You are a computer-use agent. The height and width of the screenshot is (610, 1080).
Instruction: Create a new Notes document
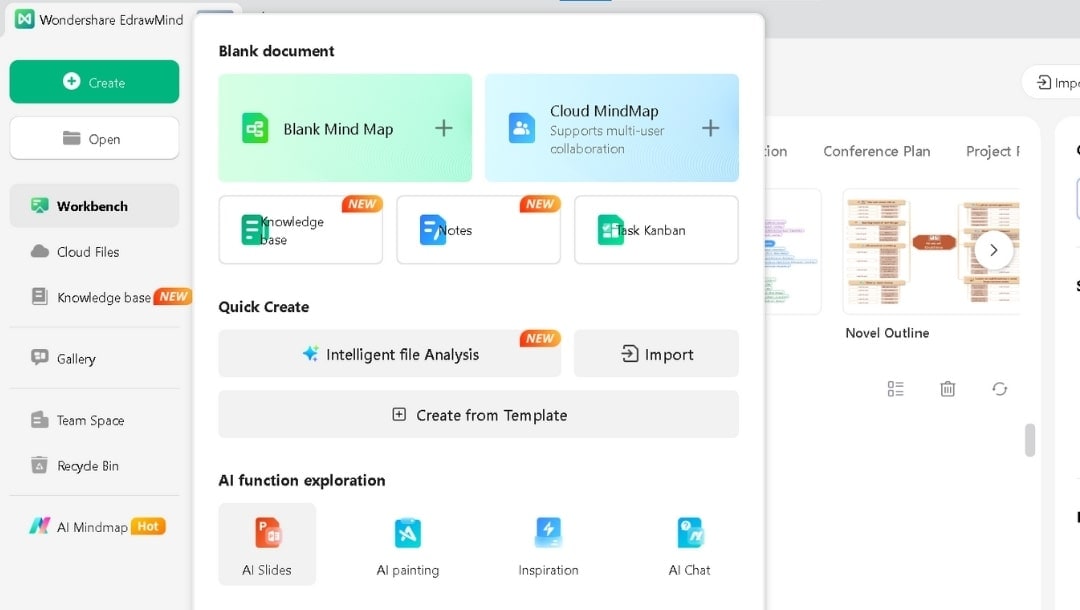point(478,230)
